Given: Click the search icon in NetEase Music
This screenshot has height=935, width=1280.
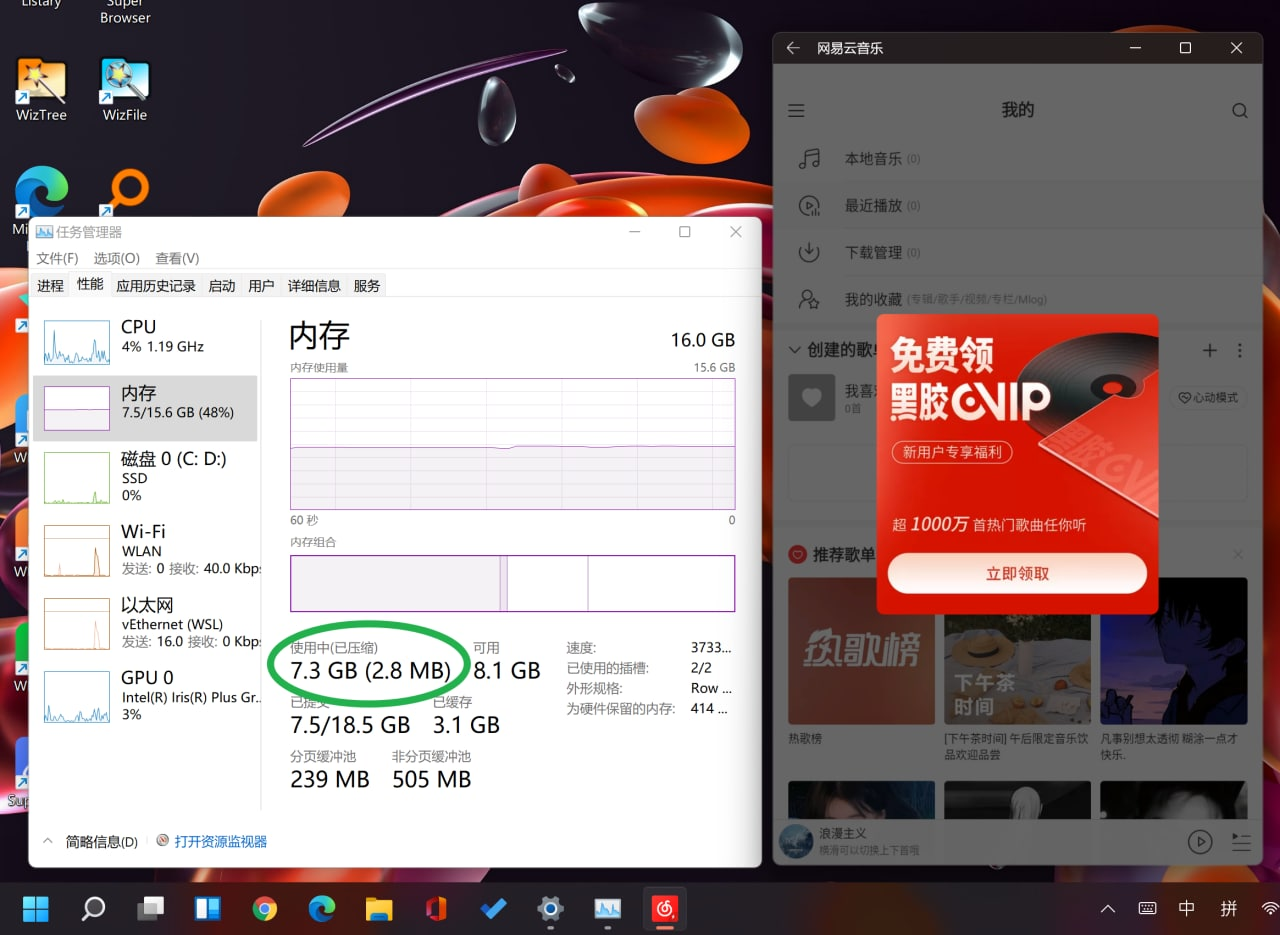Looking at the screenshot, I should pos(1239,111).
